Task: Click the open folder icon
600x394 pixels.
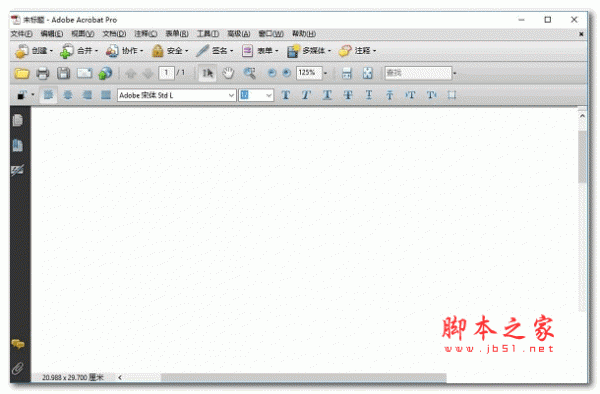Action: (x=22, y=73)
